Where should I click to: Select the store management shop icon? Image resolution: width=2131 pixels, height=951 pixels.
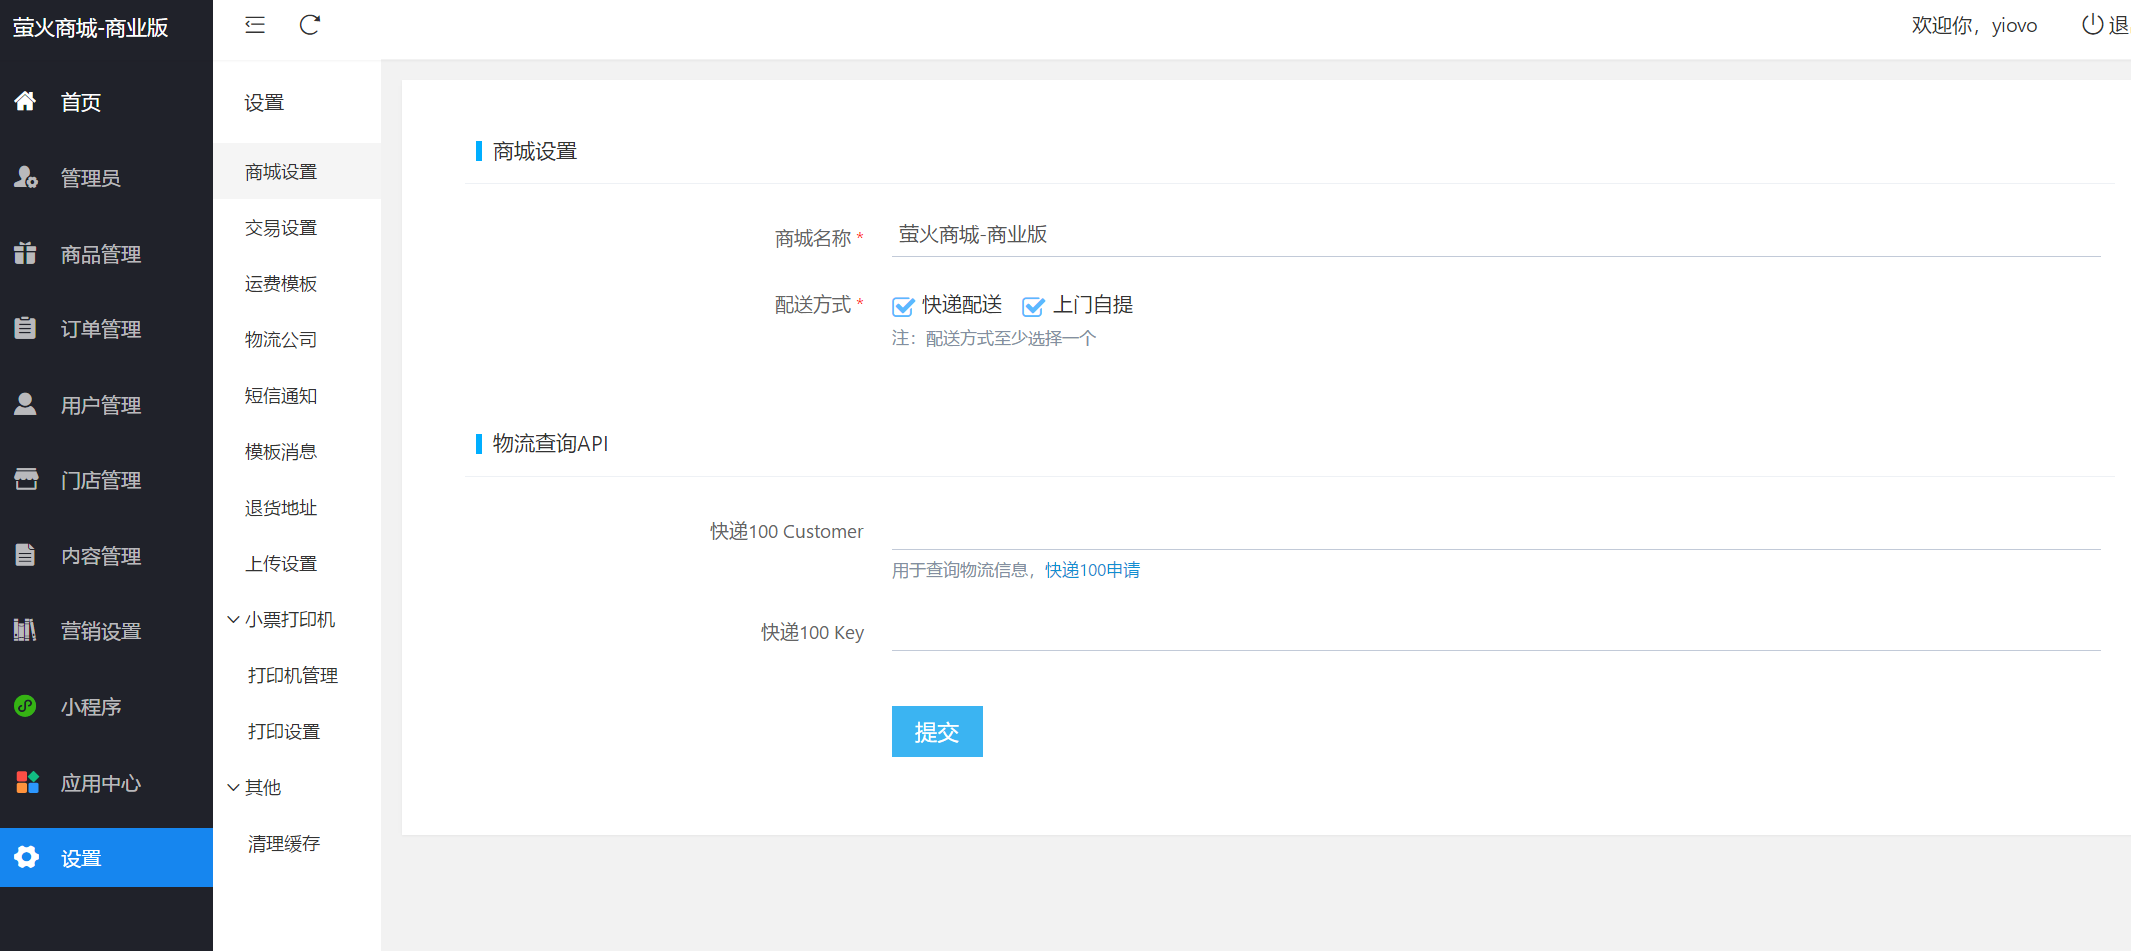click(26, 480)
